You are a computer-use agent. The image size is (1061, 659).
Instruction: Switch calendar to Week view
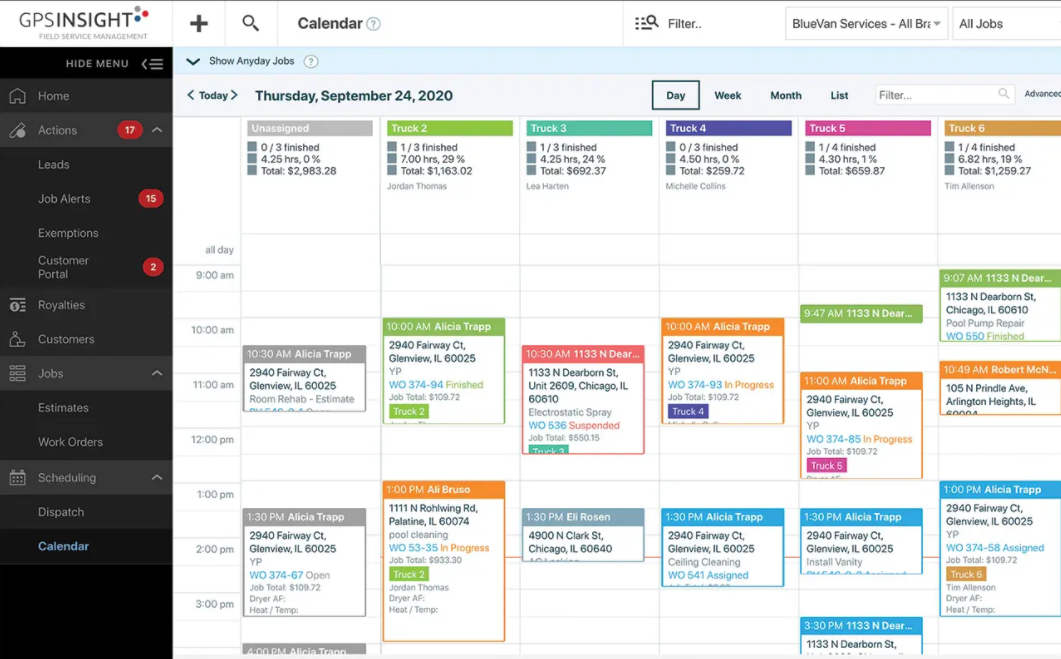727,95
